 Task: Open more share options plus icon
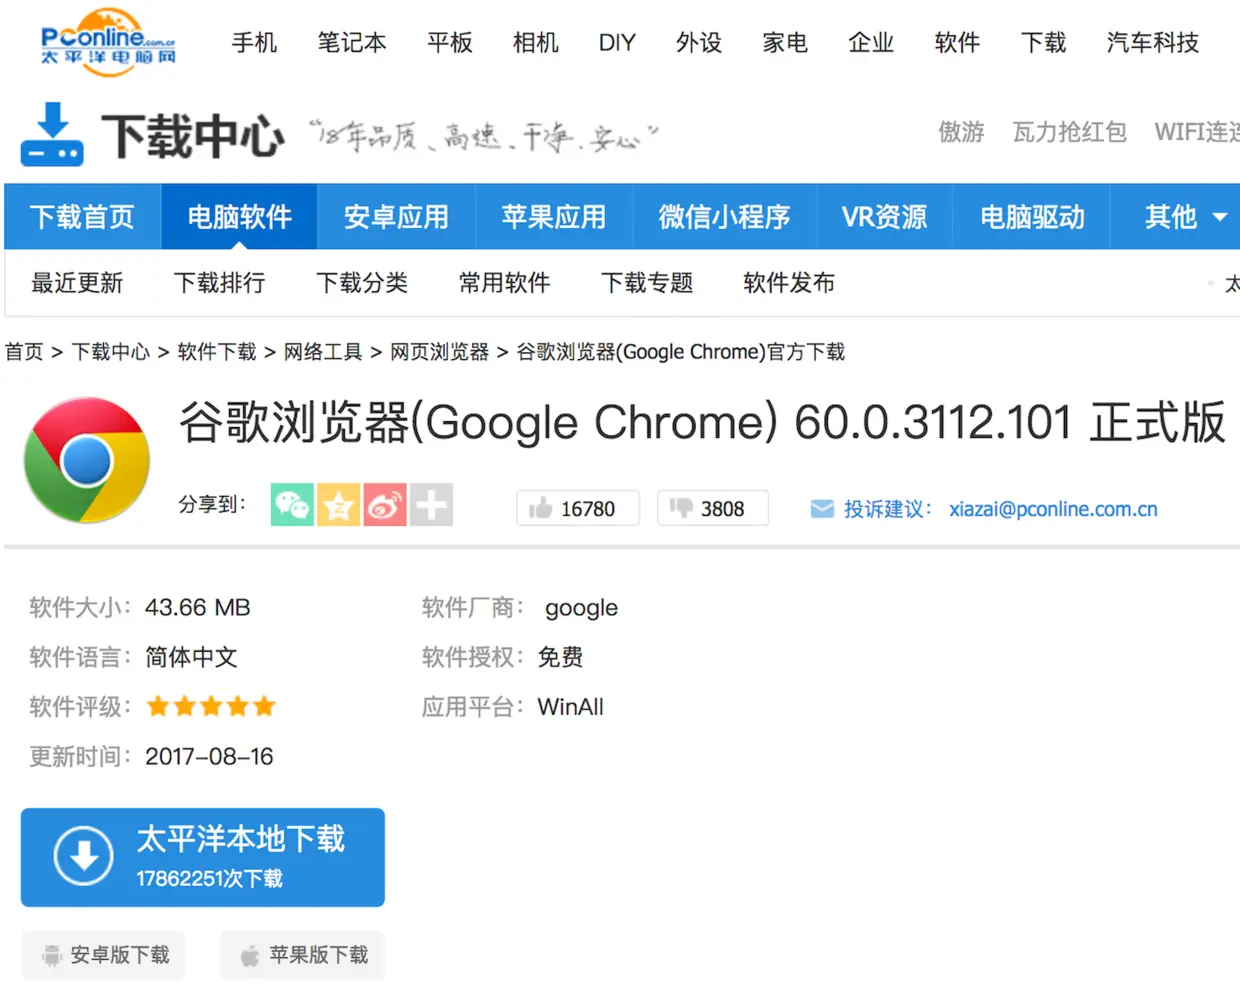tap(432, 505)
